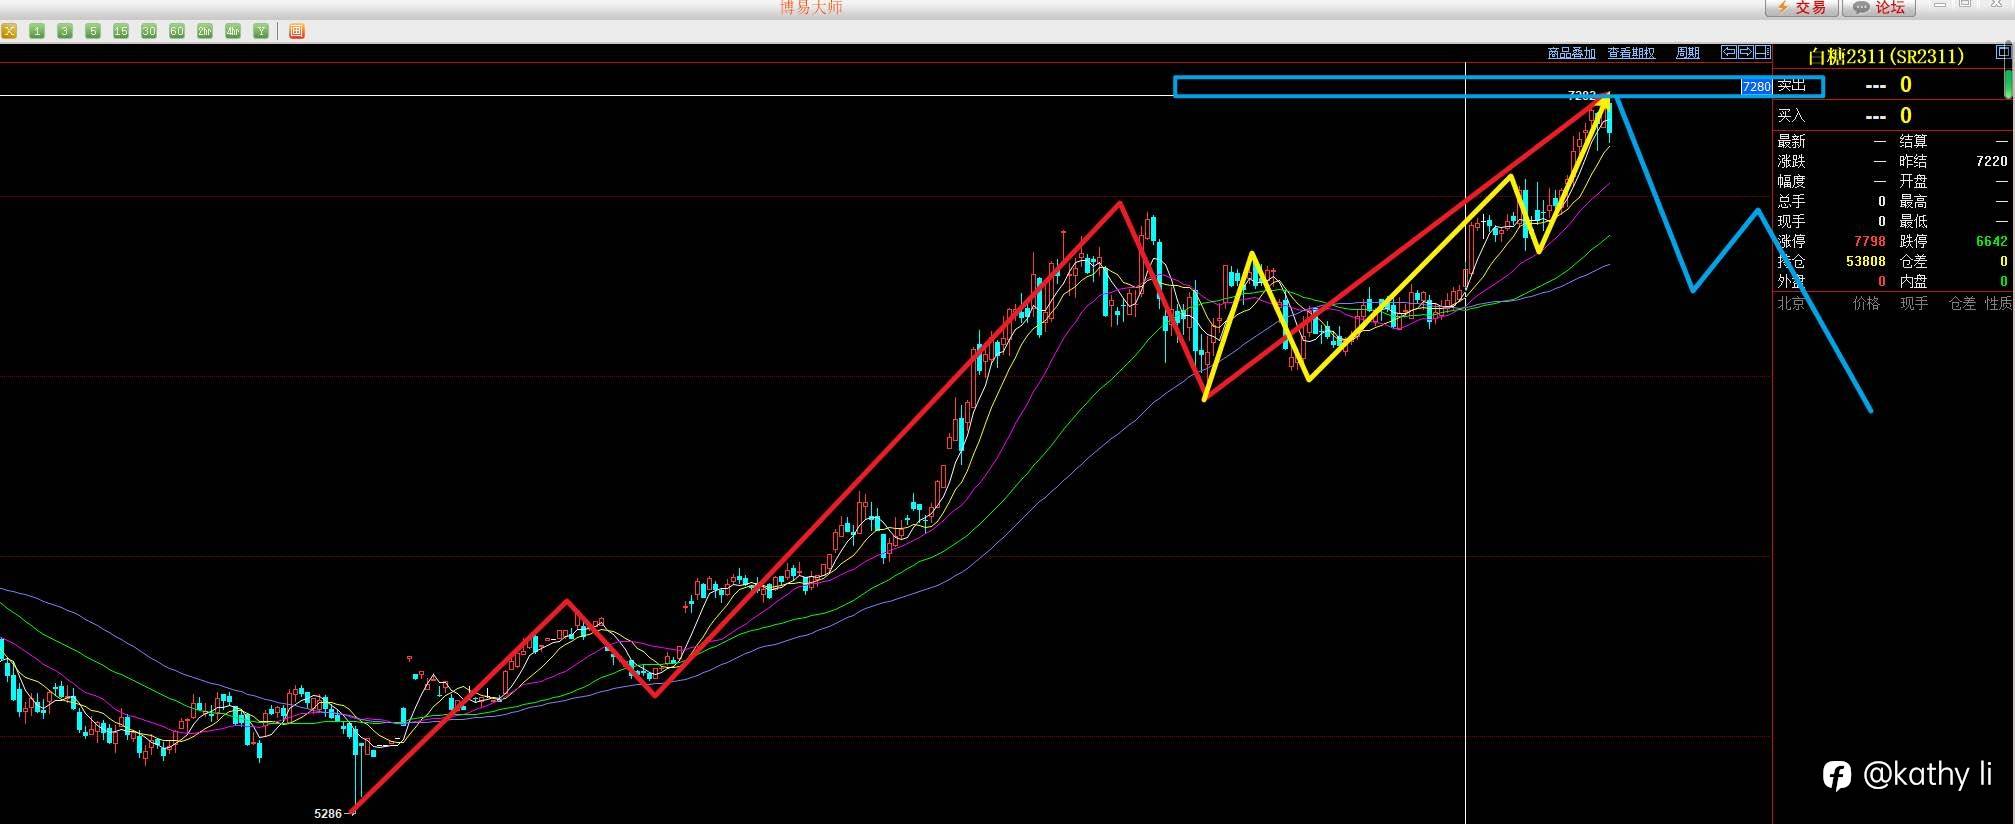Viewport: 2015px width, 824px height.
Task: Click the window icon beside 白糖2311 title
Action: click(2003, 52)
